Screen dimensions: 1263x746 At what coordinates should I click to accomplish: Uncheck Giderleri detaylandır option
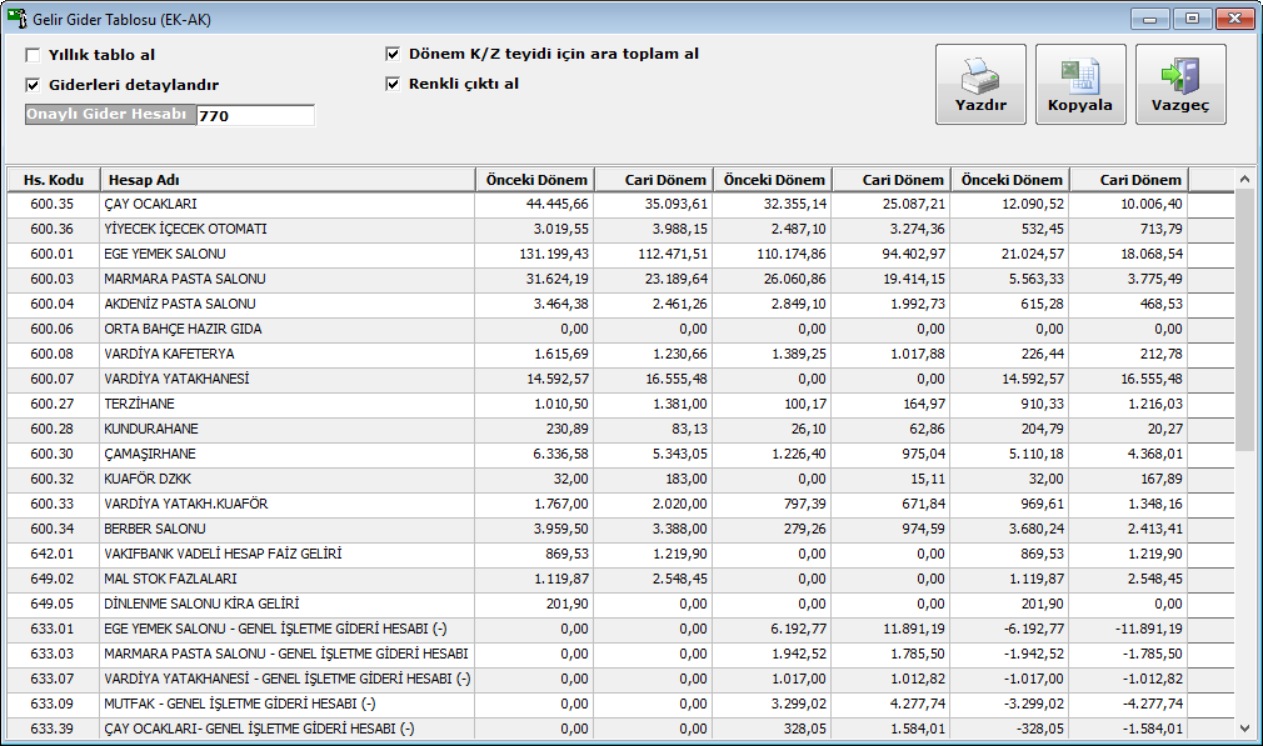click(x=33, y=86)
